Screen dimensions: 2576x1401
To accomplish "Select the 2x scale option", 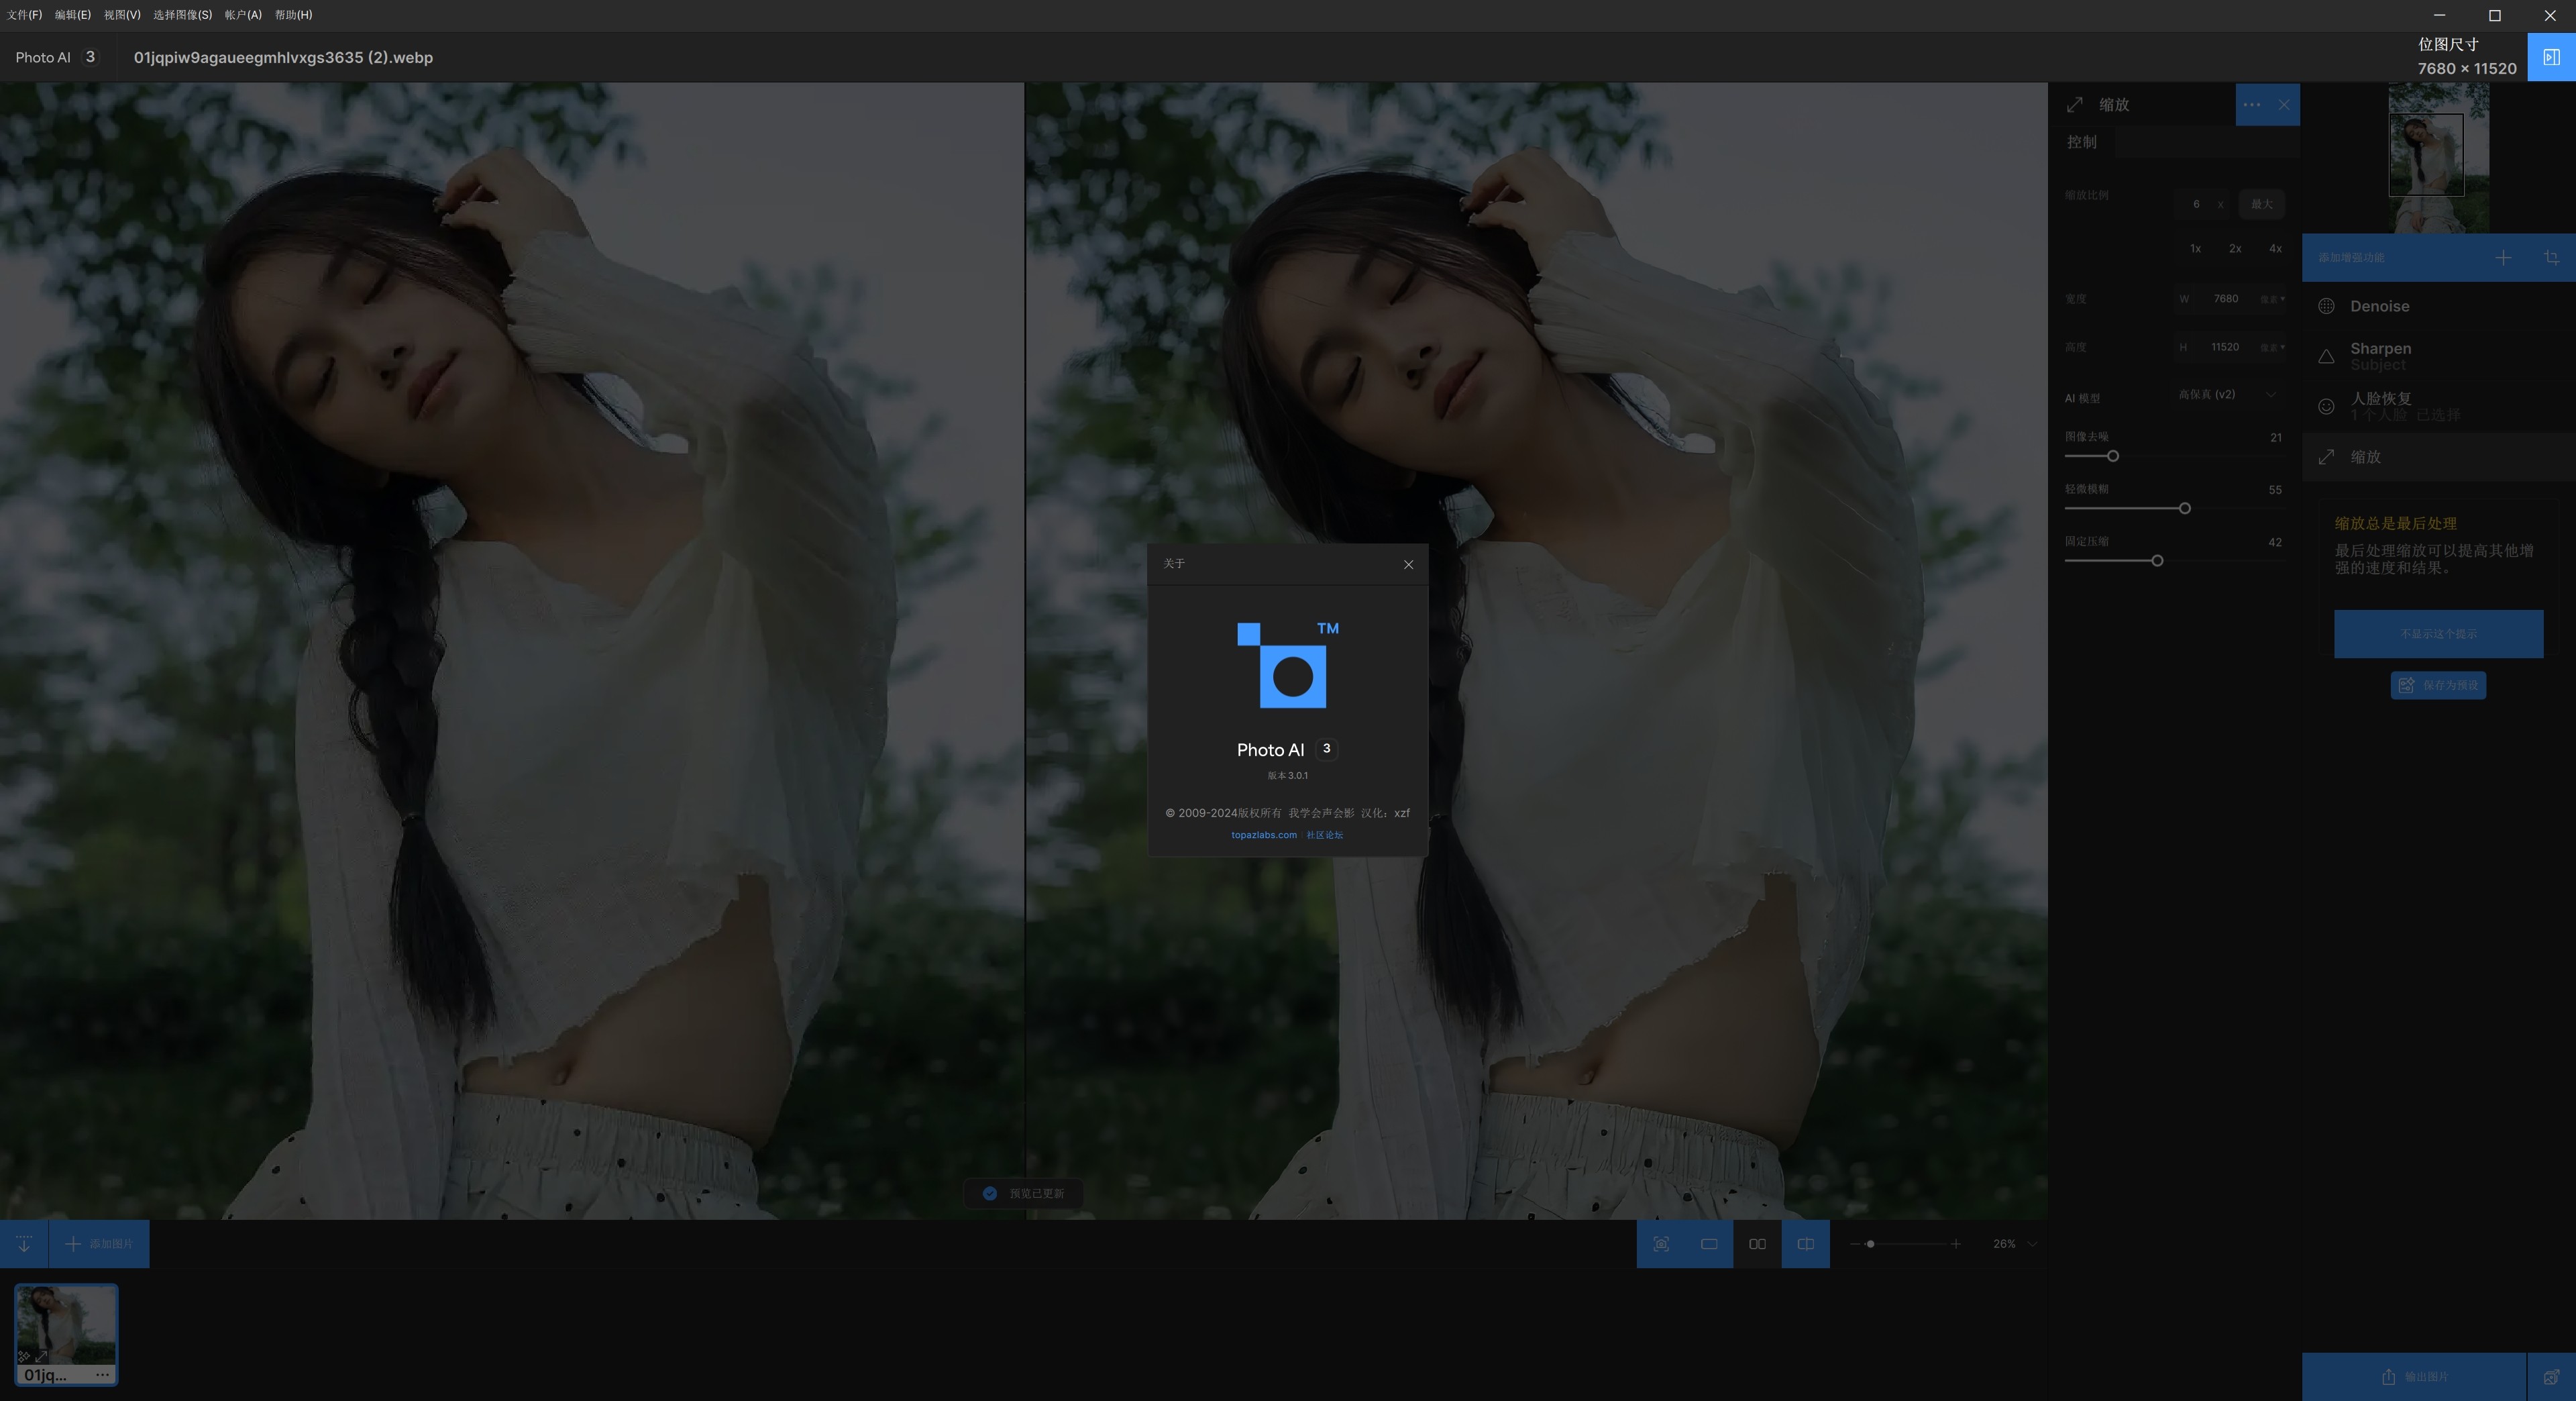I will [x=2235, y=249].
